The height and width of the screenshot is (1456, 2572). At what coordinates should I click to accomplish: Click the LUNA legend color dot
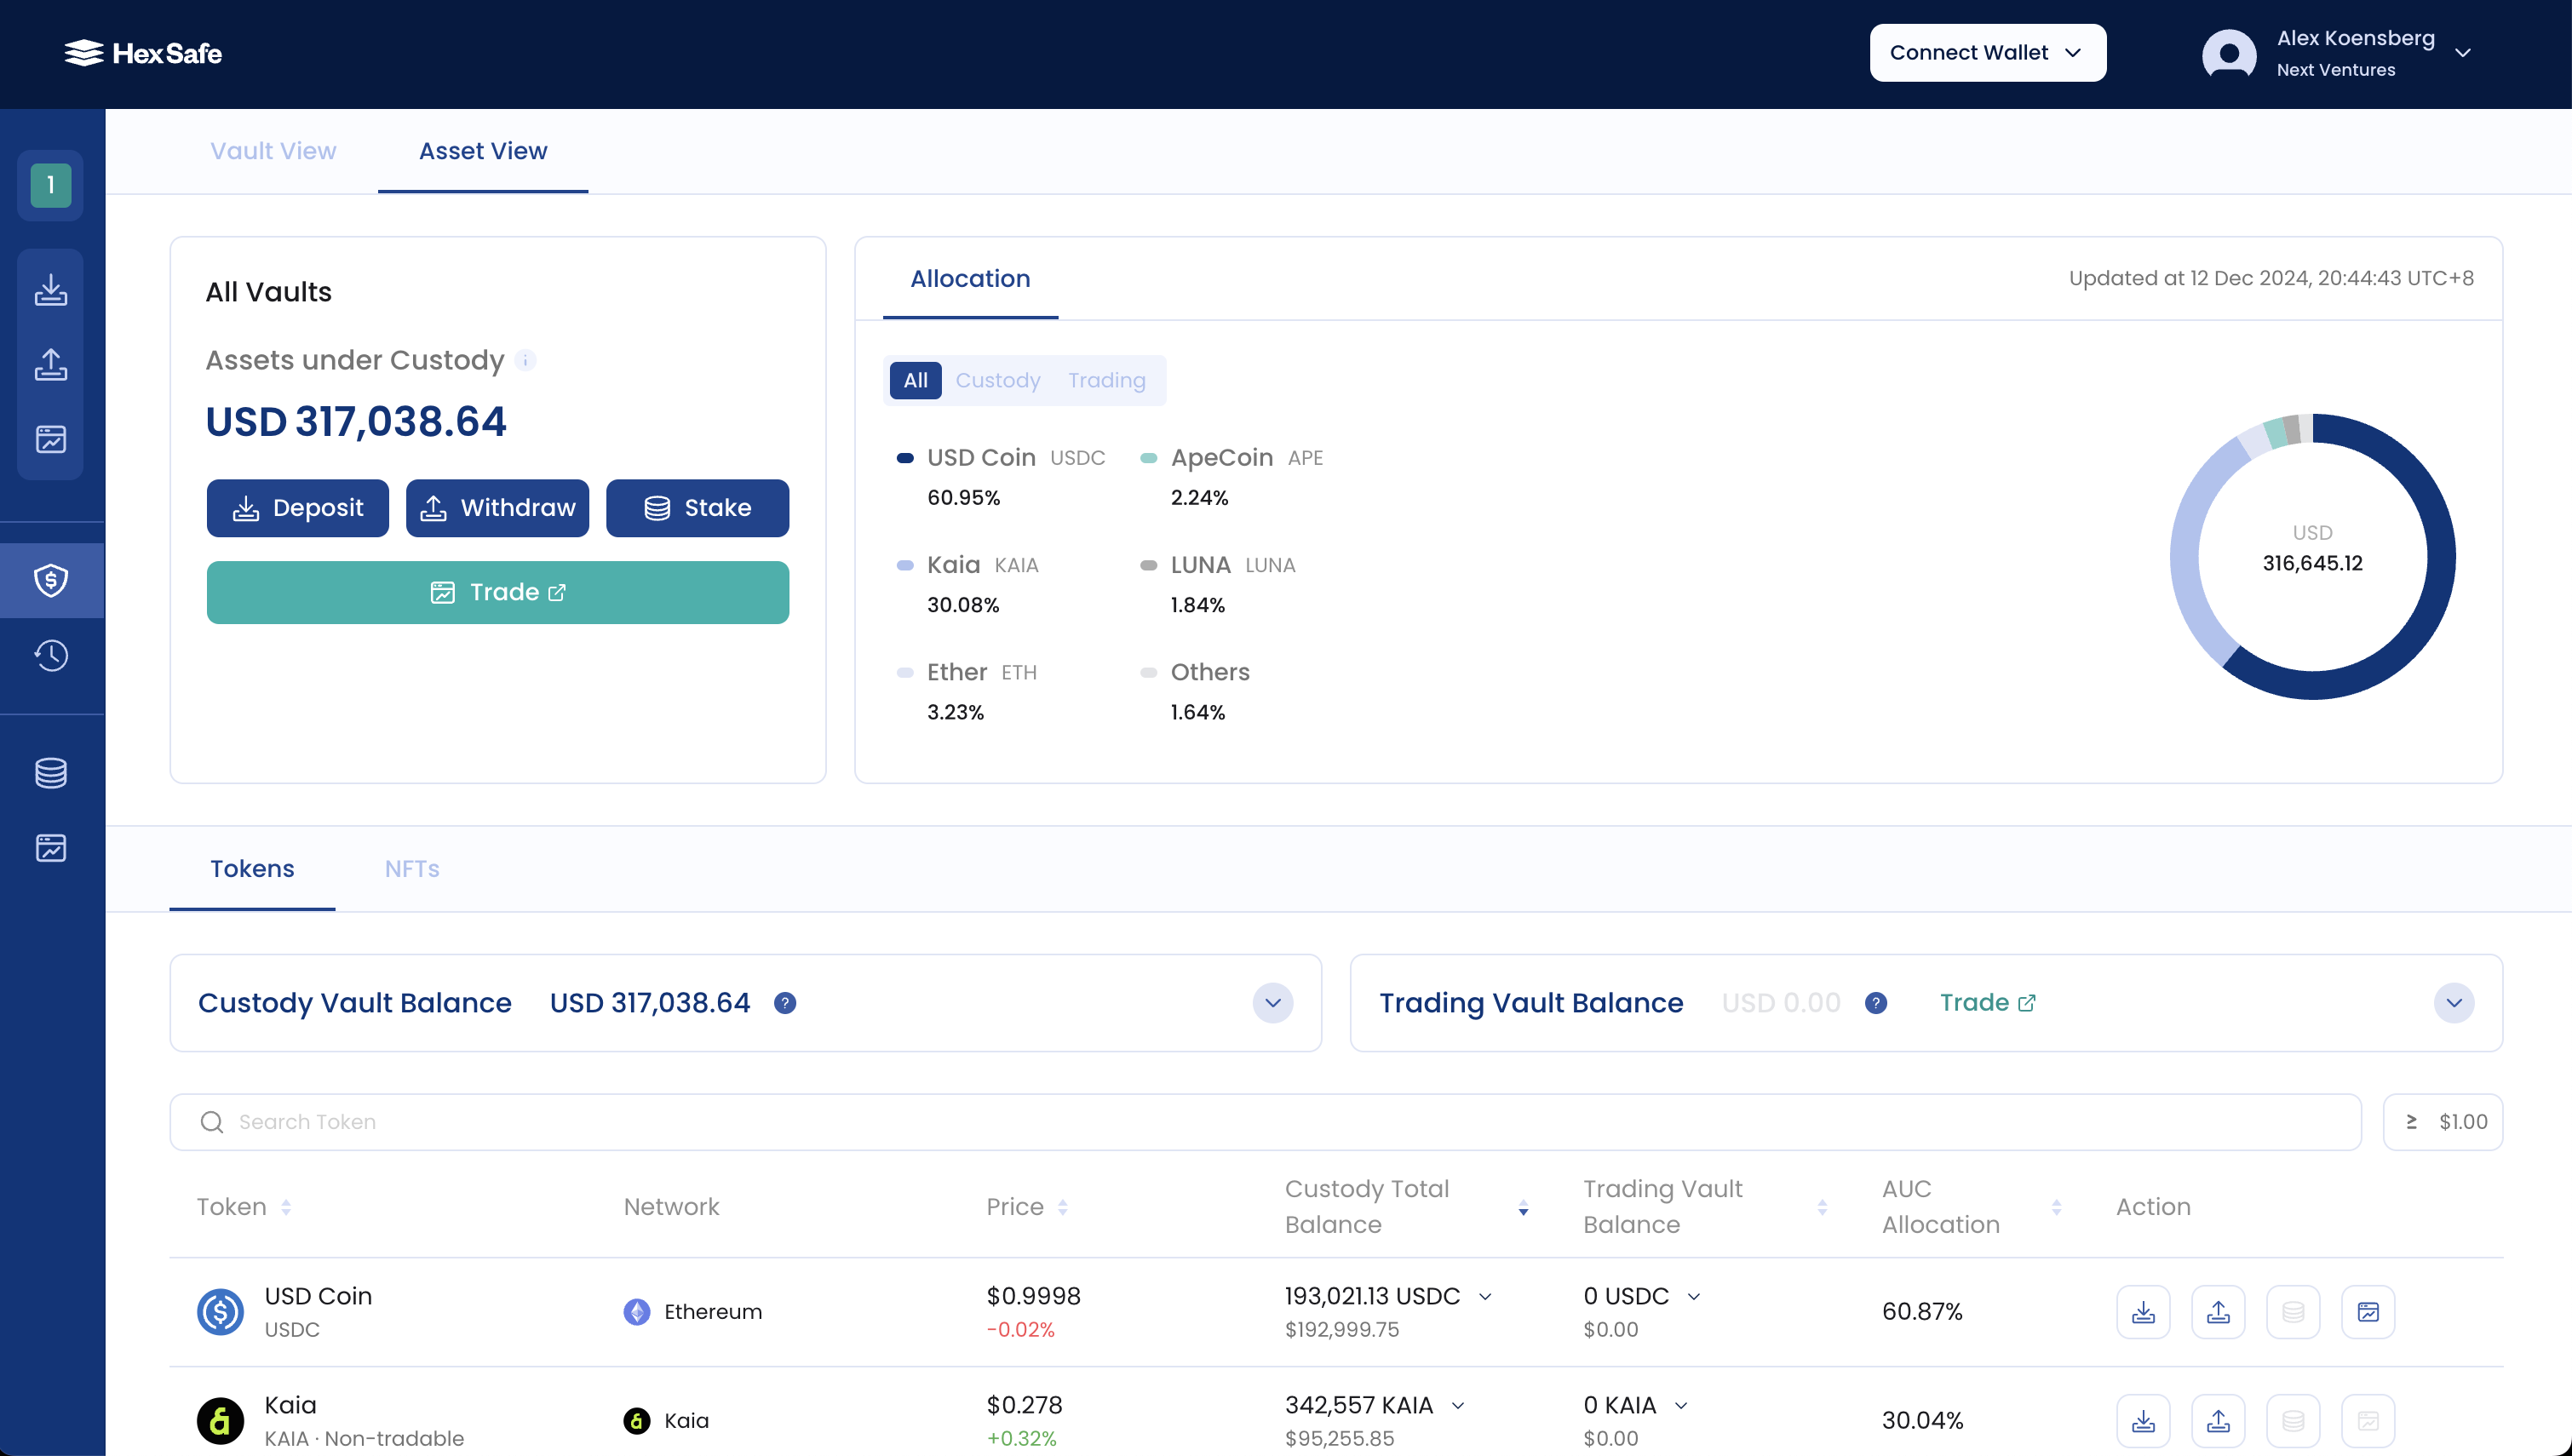tap(1149, 566)
